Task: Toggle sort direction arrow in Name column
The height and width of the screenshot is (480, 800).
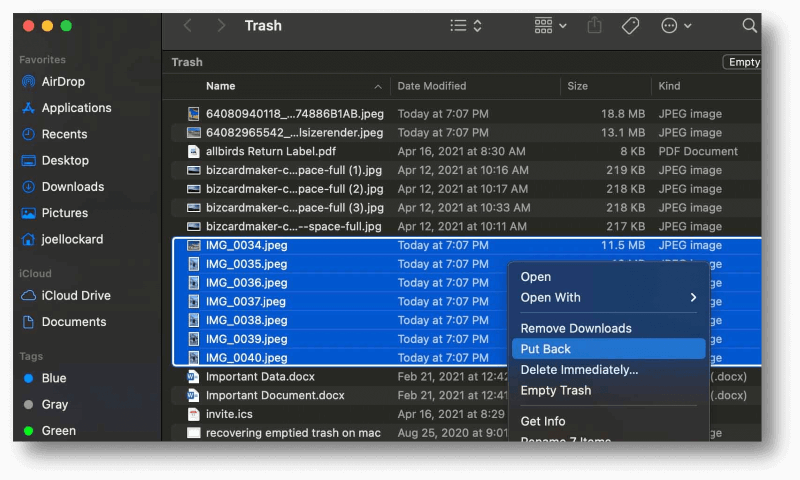Action: pos(378,87)
